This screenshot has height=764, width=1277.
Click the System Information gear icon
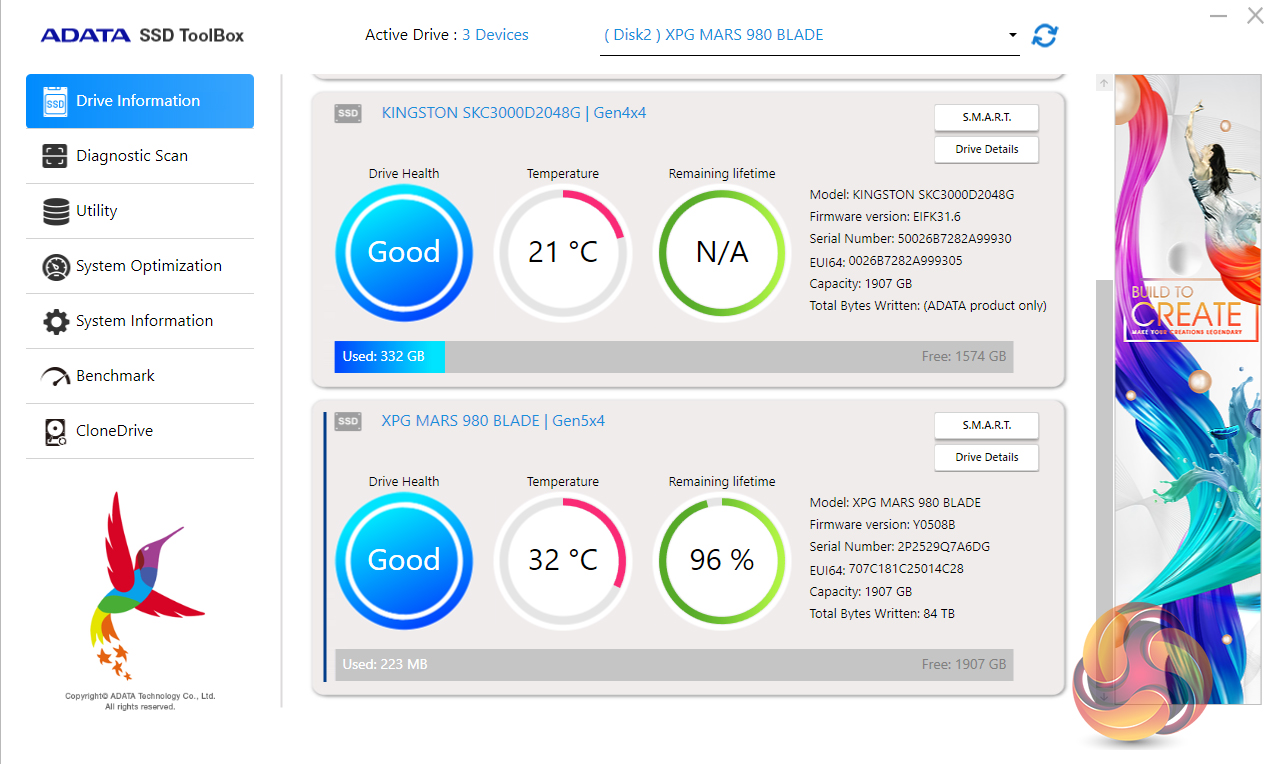tap(56, 321)
